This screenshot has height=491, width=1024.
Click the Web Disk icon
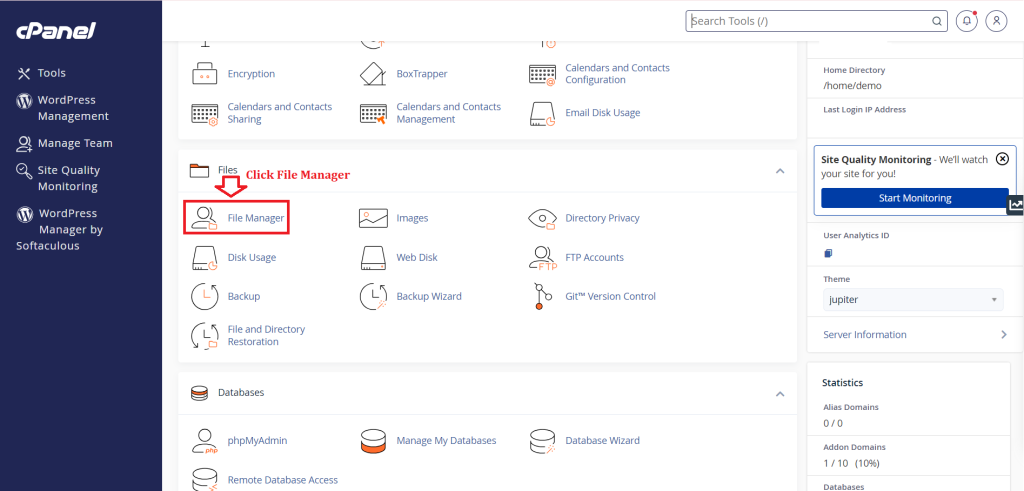(x=374, y=257)
